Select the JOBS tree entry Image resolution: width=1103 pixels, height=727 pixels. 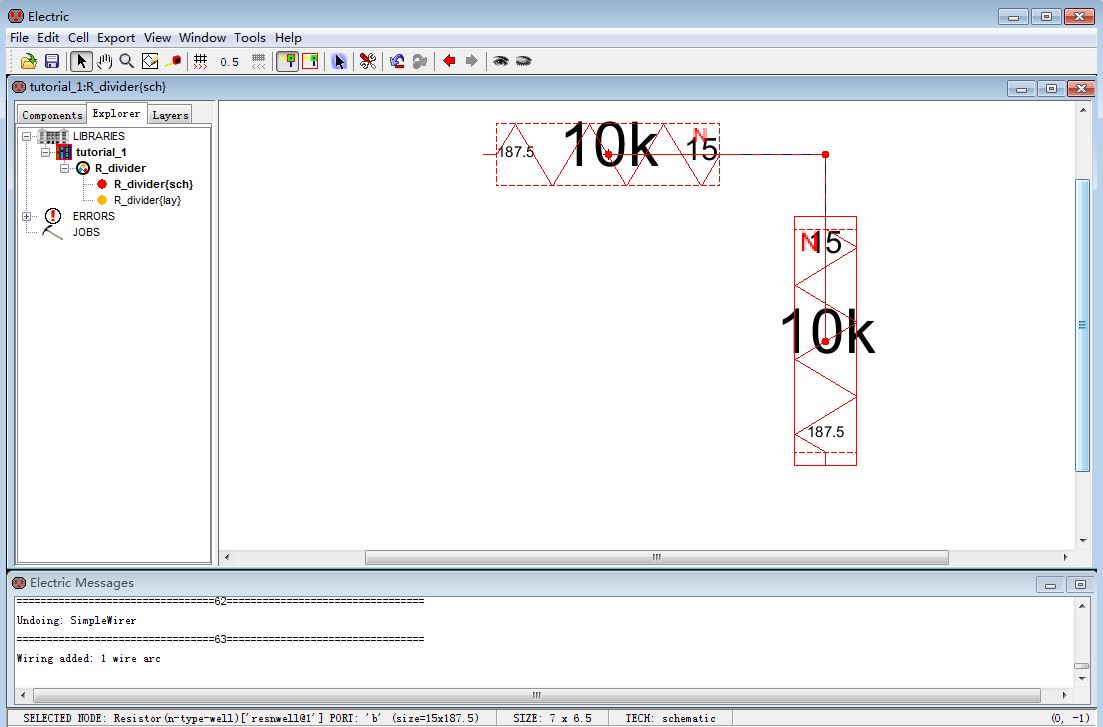pos(86,232)
